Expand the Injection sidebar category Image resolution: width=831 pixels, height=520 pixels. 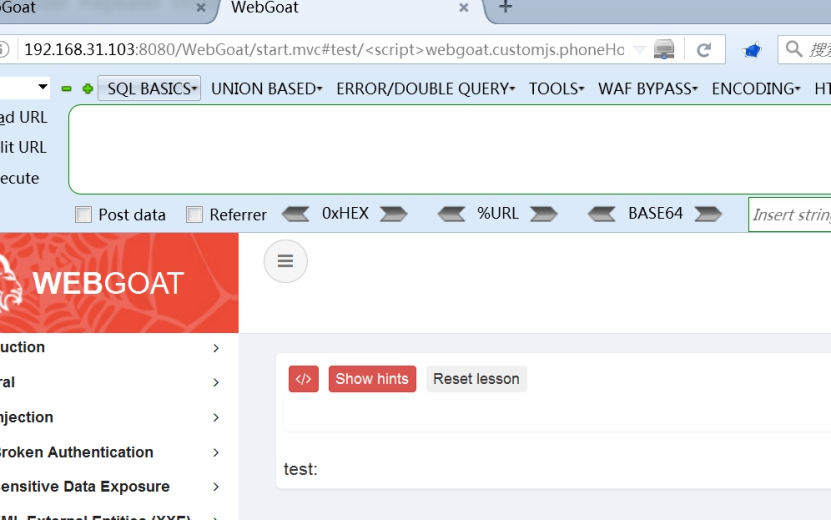pyautogui.click(x=216, y=418)
